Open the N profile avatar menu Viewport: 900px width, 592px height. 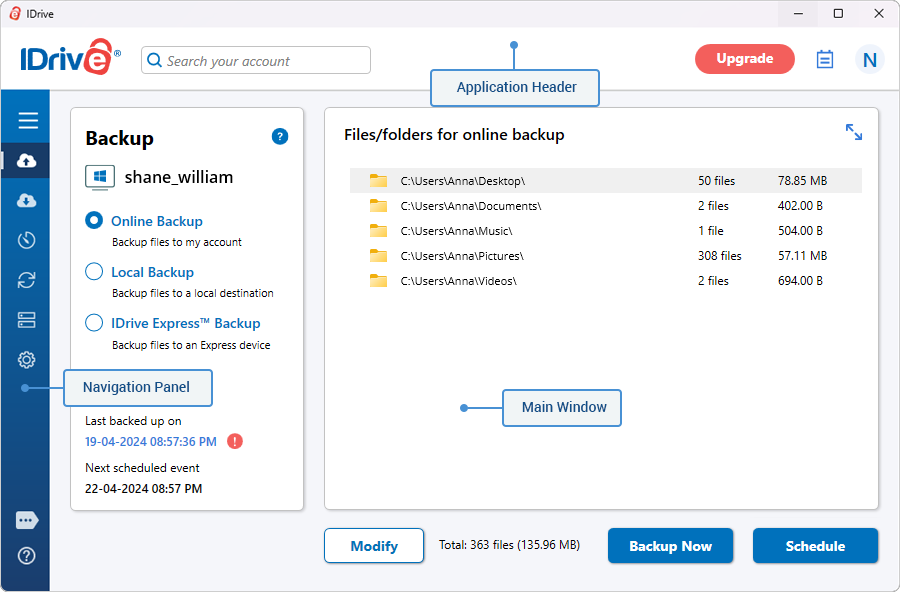[x=869, y=60]
